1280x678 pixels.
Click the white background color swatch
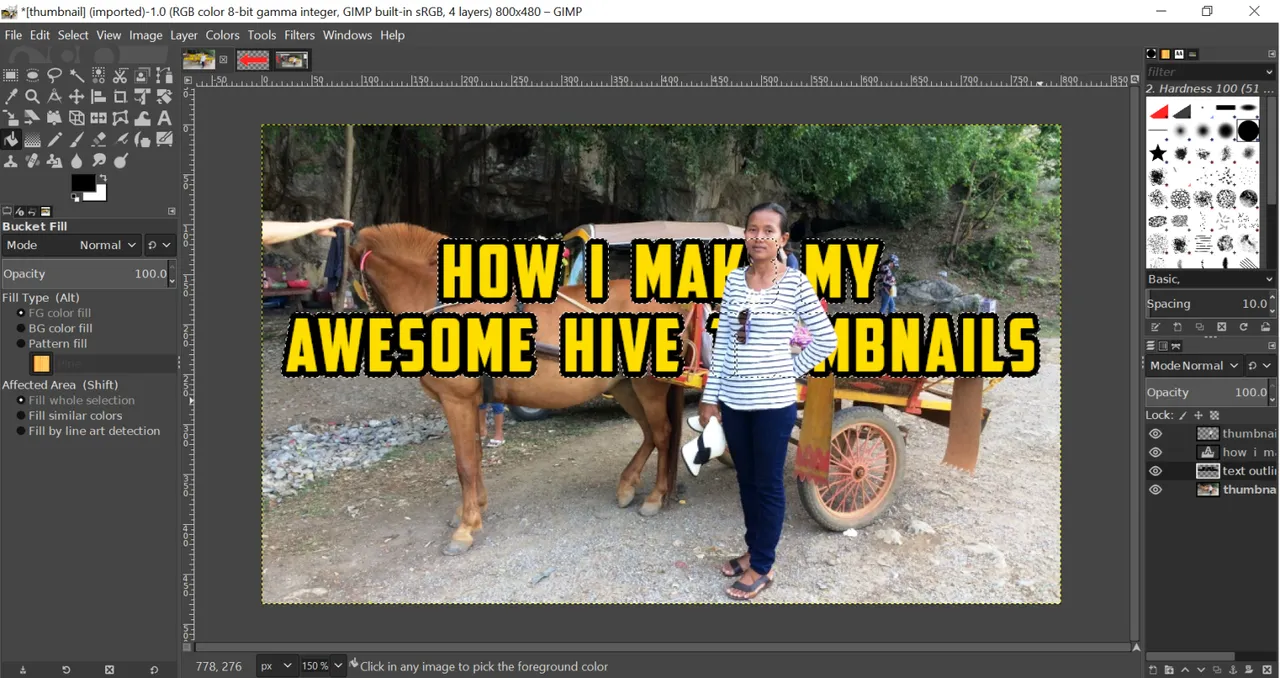[99, 193]
